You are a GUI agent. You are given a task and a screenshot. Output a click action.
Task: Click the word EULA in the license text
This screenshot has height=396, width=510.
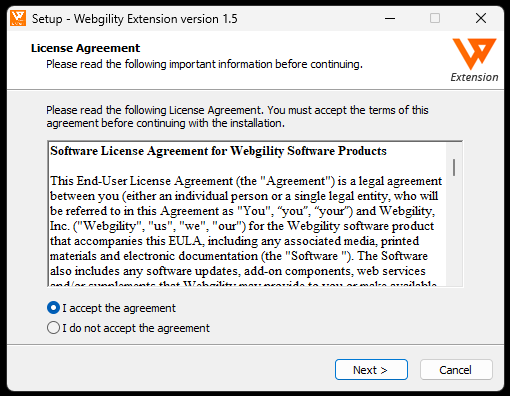(185, 241)
